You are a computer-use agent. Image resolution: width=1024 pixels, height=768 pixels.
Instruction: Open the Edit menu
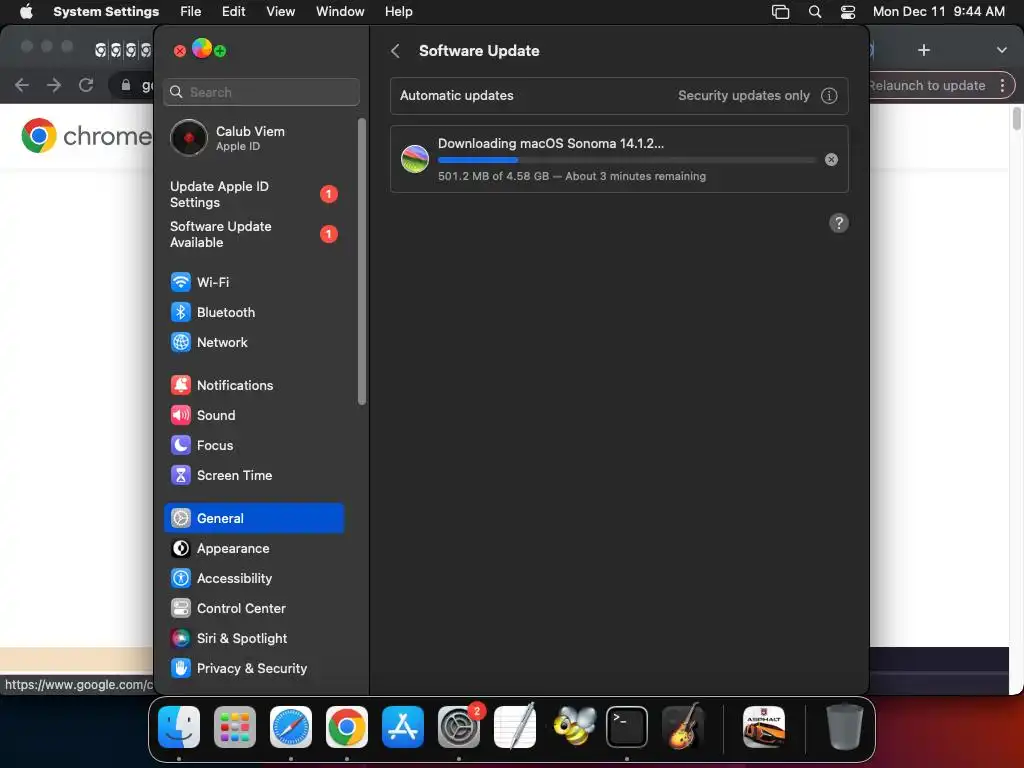[233, 12]
